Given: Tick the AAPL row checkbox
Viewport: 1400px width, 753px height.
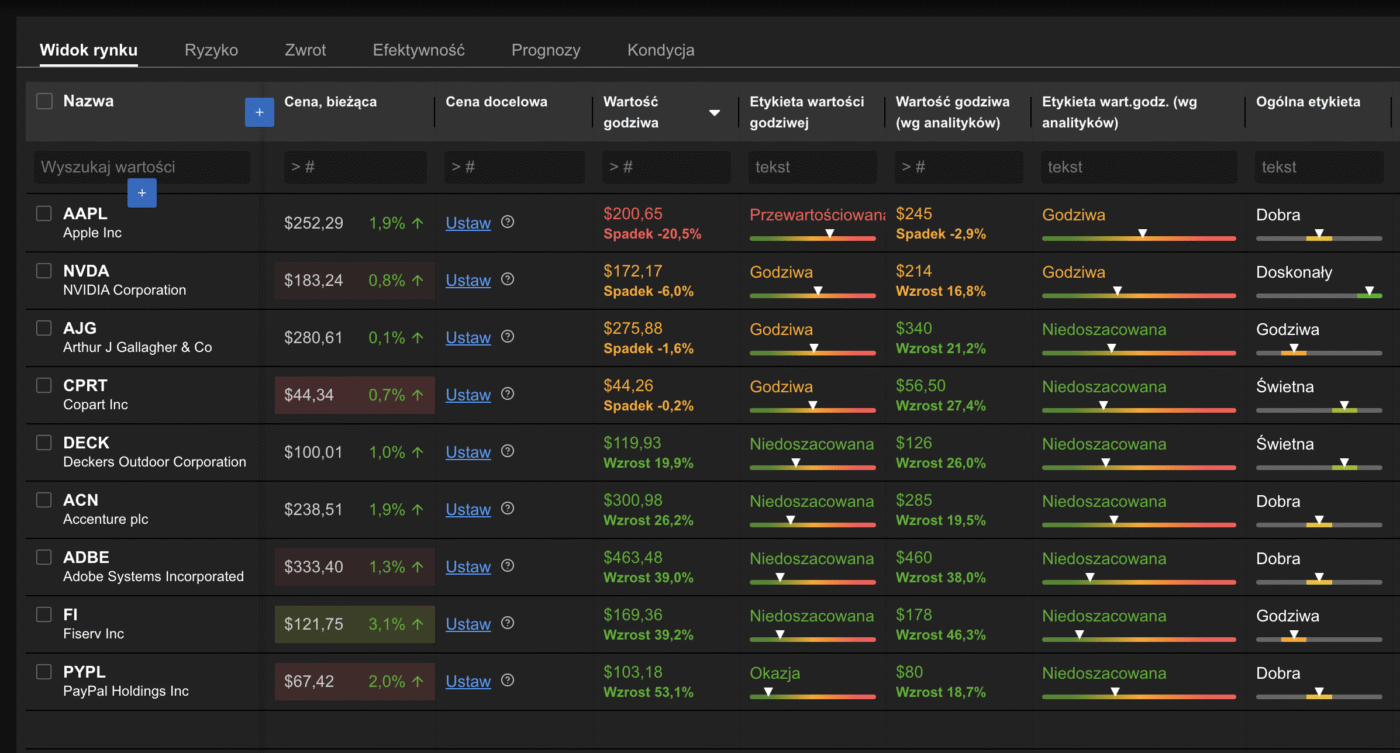Looking at the screenshot, I should (x=44, y=213).
